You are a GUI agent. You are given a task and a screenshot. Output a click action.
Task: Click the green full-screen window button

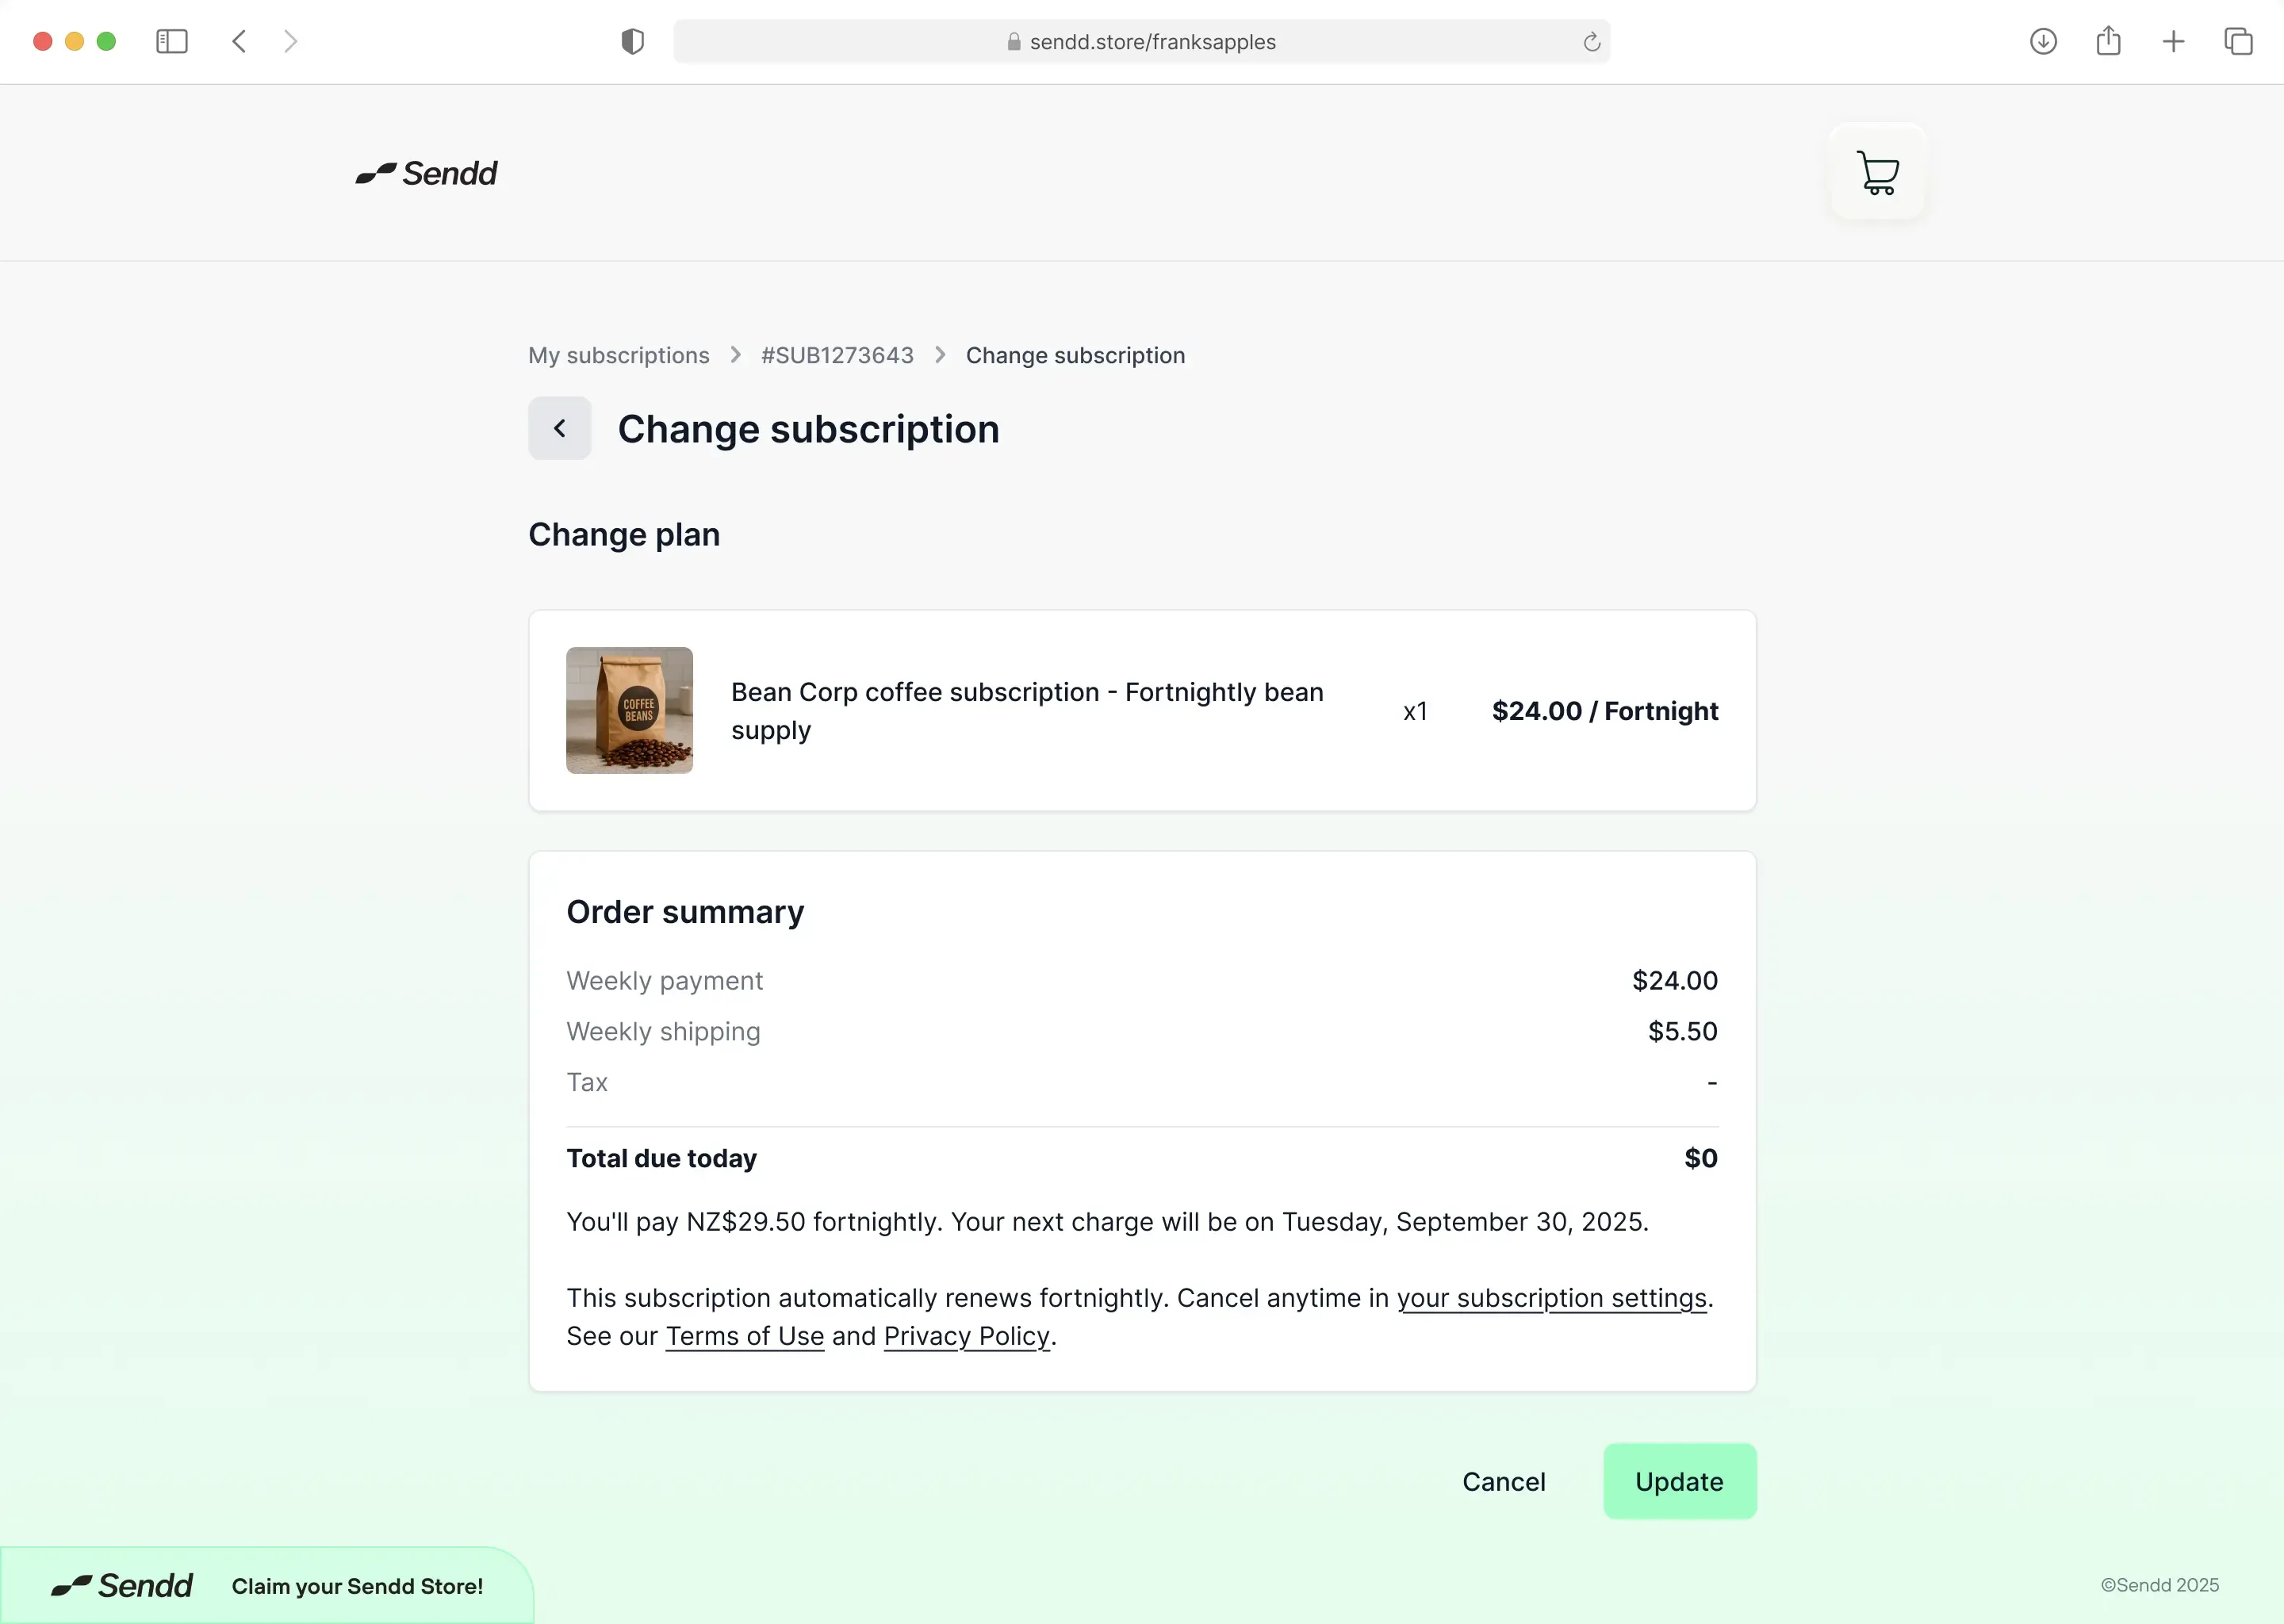point(106,41)
